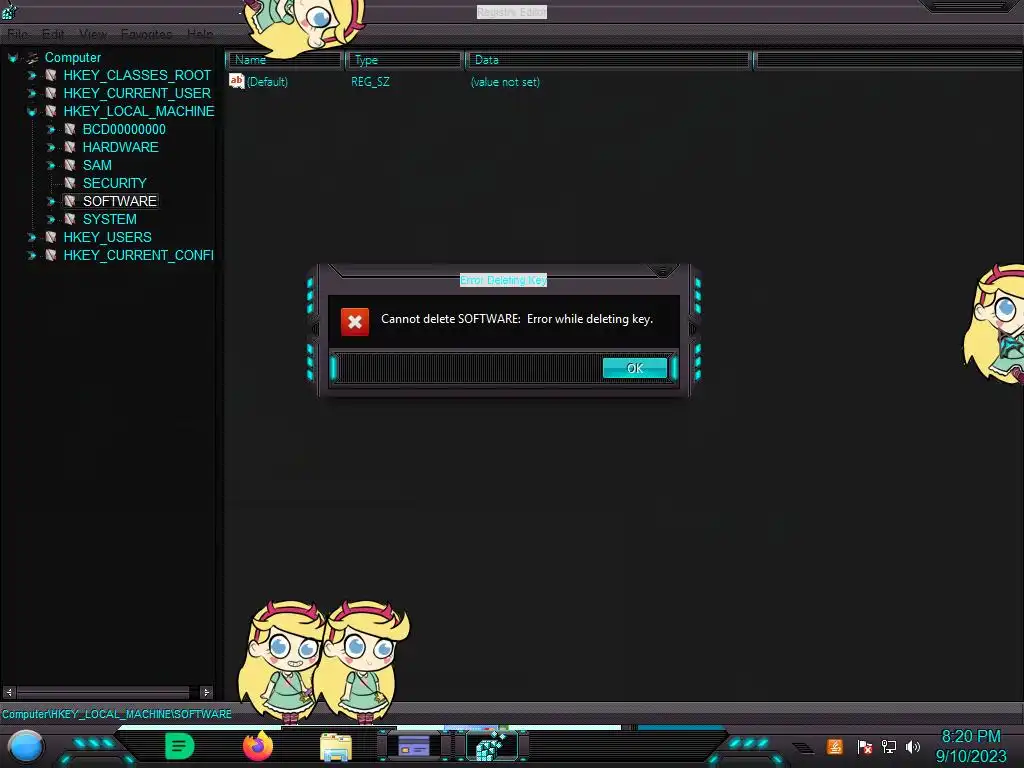Expand the SOFTWARE key arrow
1024x768 pixels.
[51, 201]
